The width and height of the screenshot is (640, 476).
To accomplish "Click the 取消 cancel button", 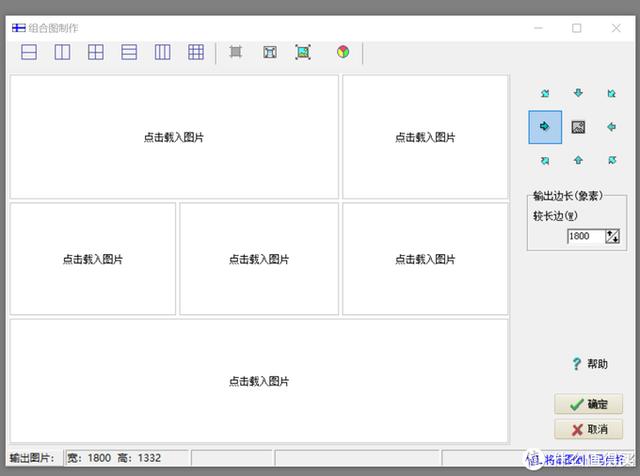I will (x=588, y=429).
